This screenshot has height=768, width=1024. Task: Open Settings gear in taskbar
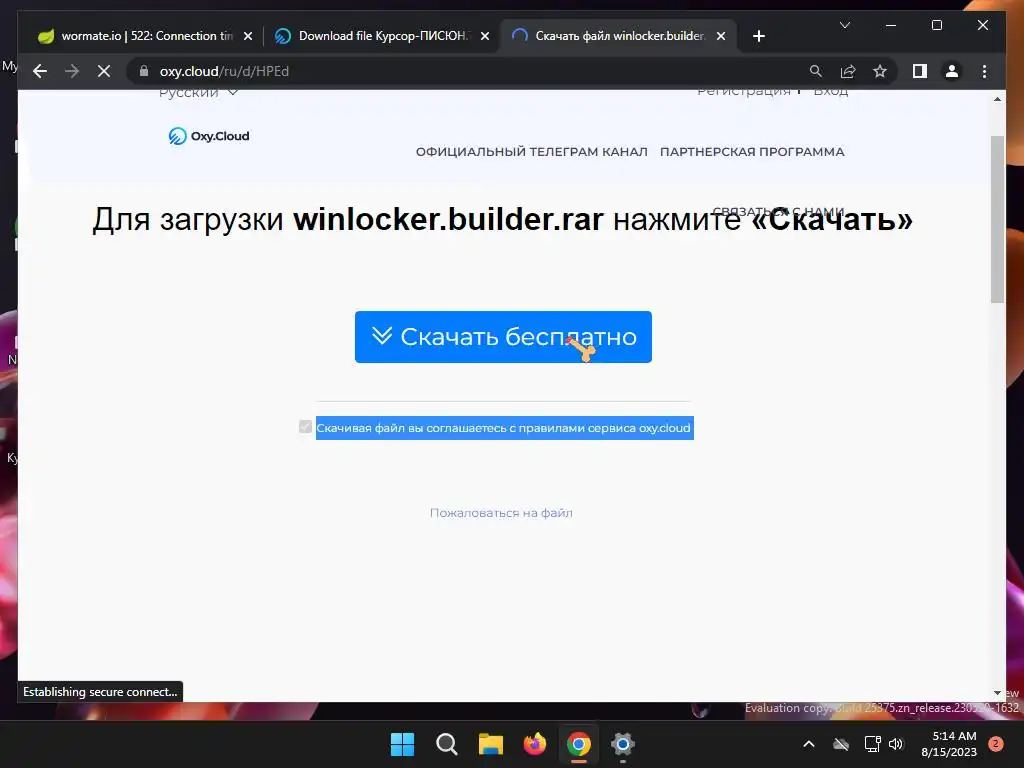point(623,744)
